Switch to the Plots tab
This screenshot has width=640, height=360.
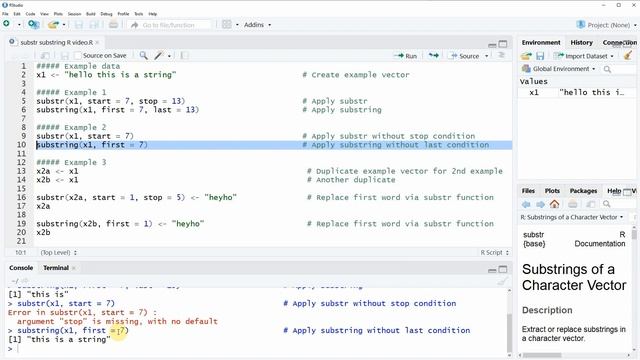pos(552,191)
